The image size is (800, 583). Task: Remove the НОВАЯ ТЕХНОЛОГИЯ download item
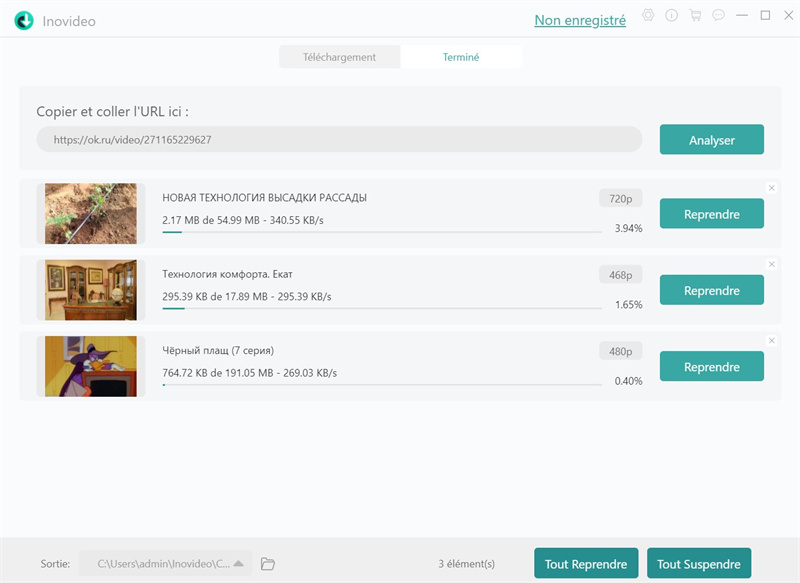pos(771,188)
